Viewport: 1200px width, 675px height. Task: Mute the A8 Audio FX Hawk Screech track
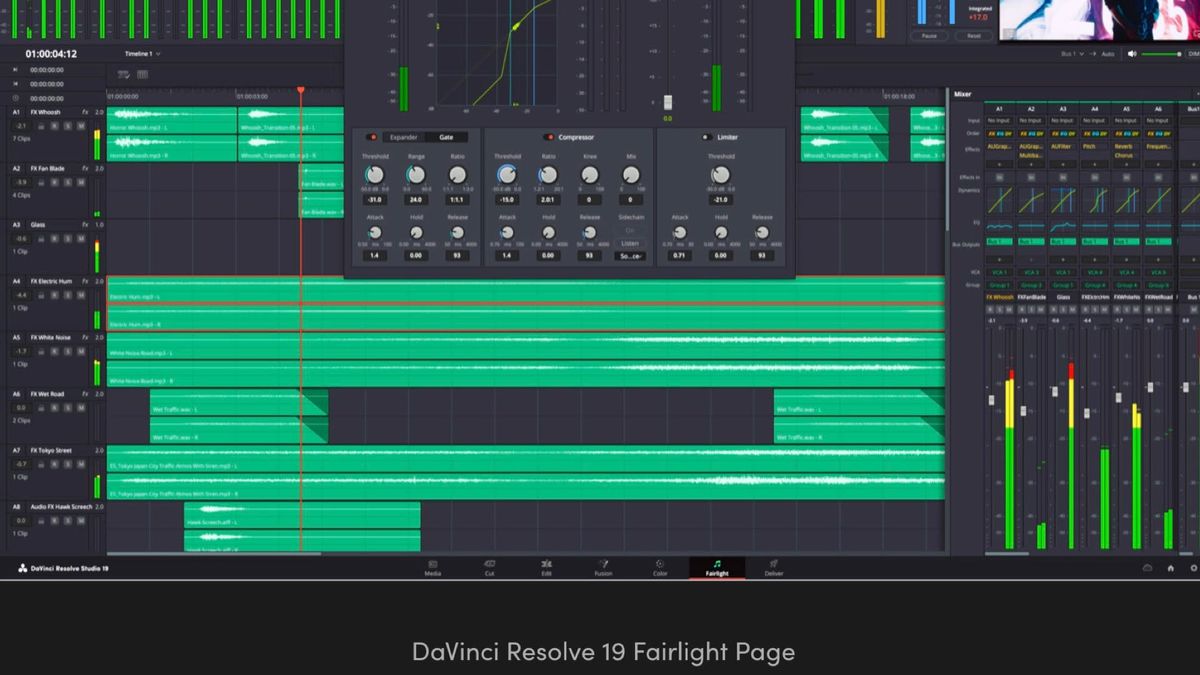(x=81, y=520)
